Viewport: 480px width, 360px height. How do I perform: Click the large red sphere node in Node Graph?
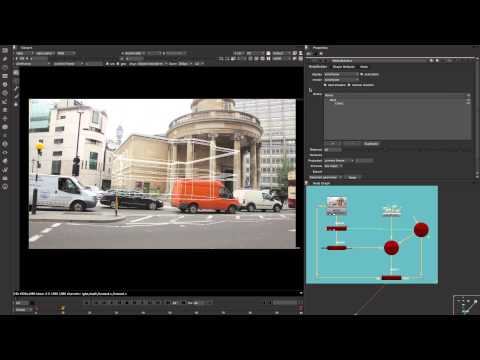[421, 230]
